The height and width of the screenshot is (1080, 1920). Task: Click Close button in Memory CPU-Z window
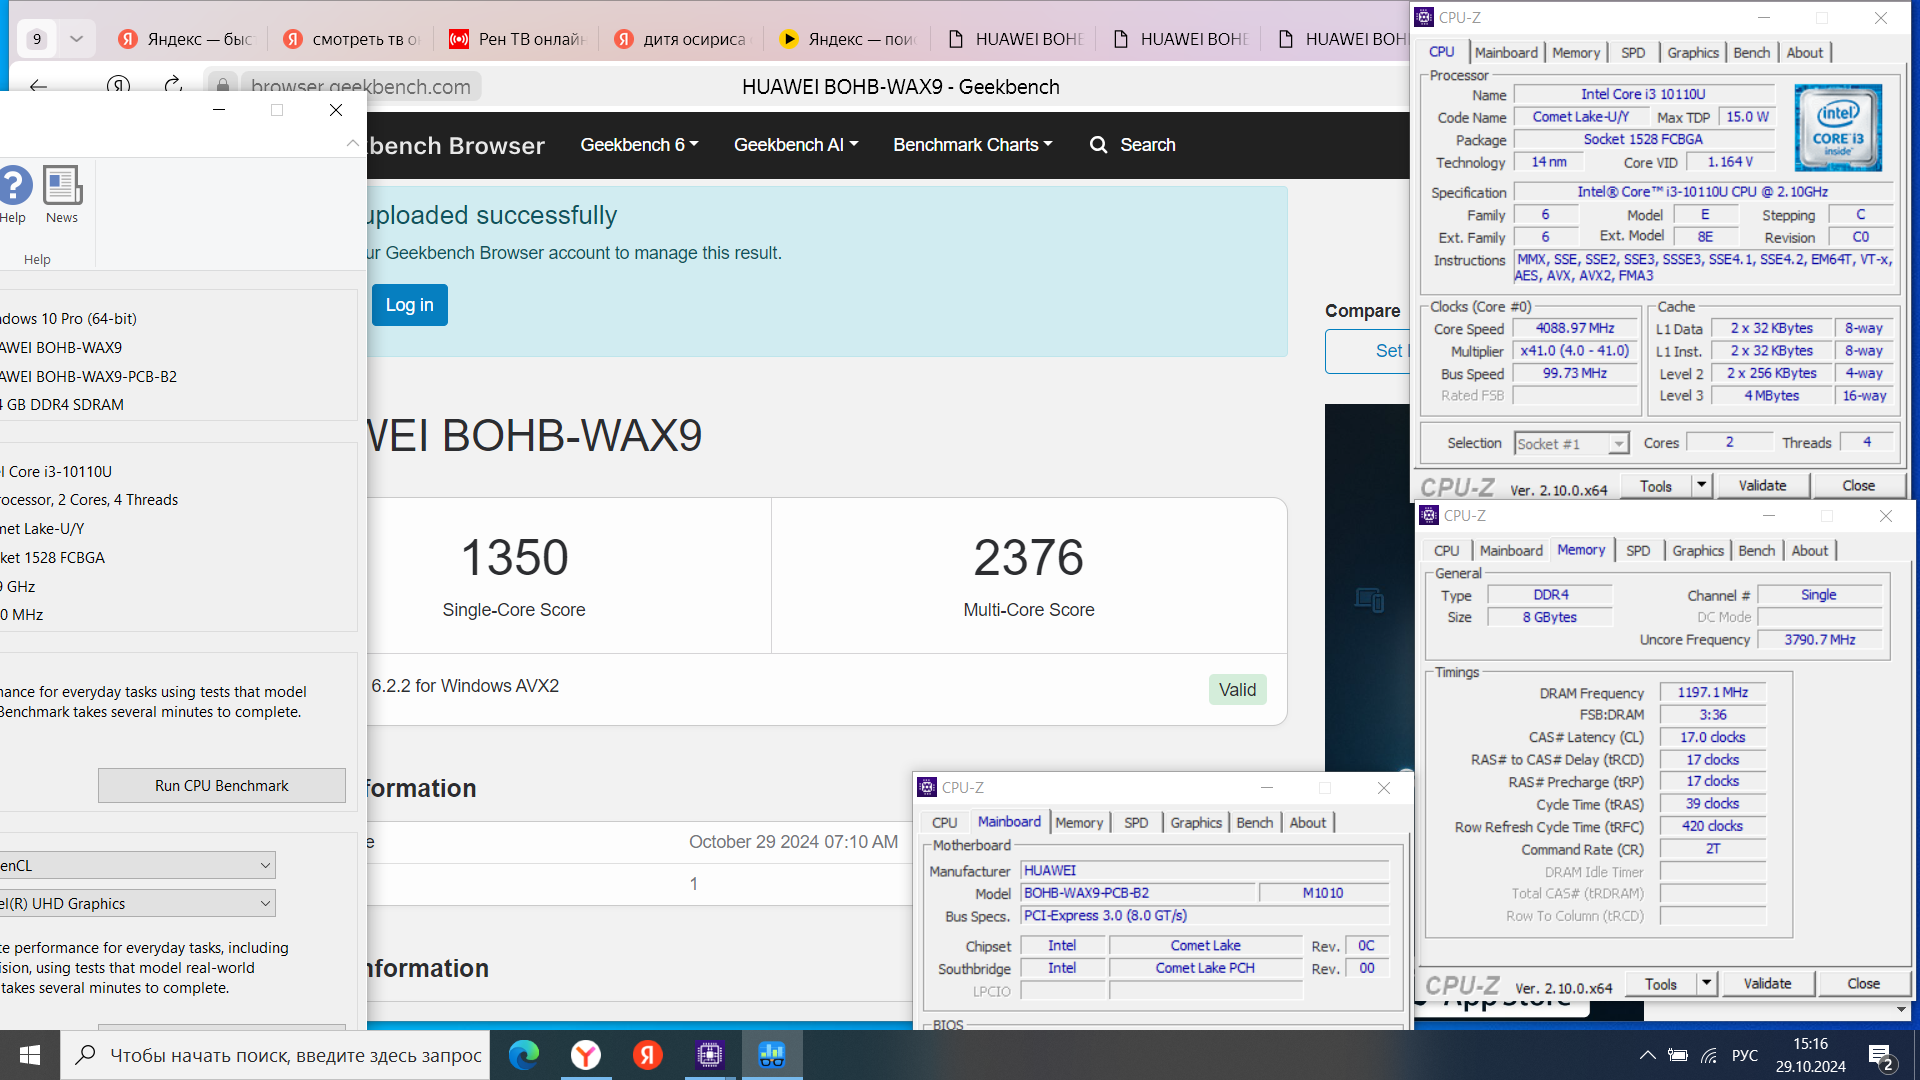coord(1863,984)
